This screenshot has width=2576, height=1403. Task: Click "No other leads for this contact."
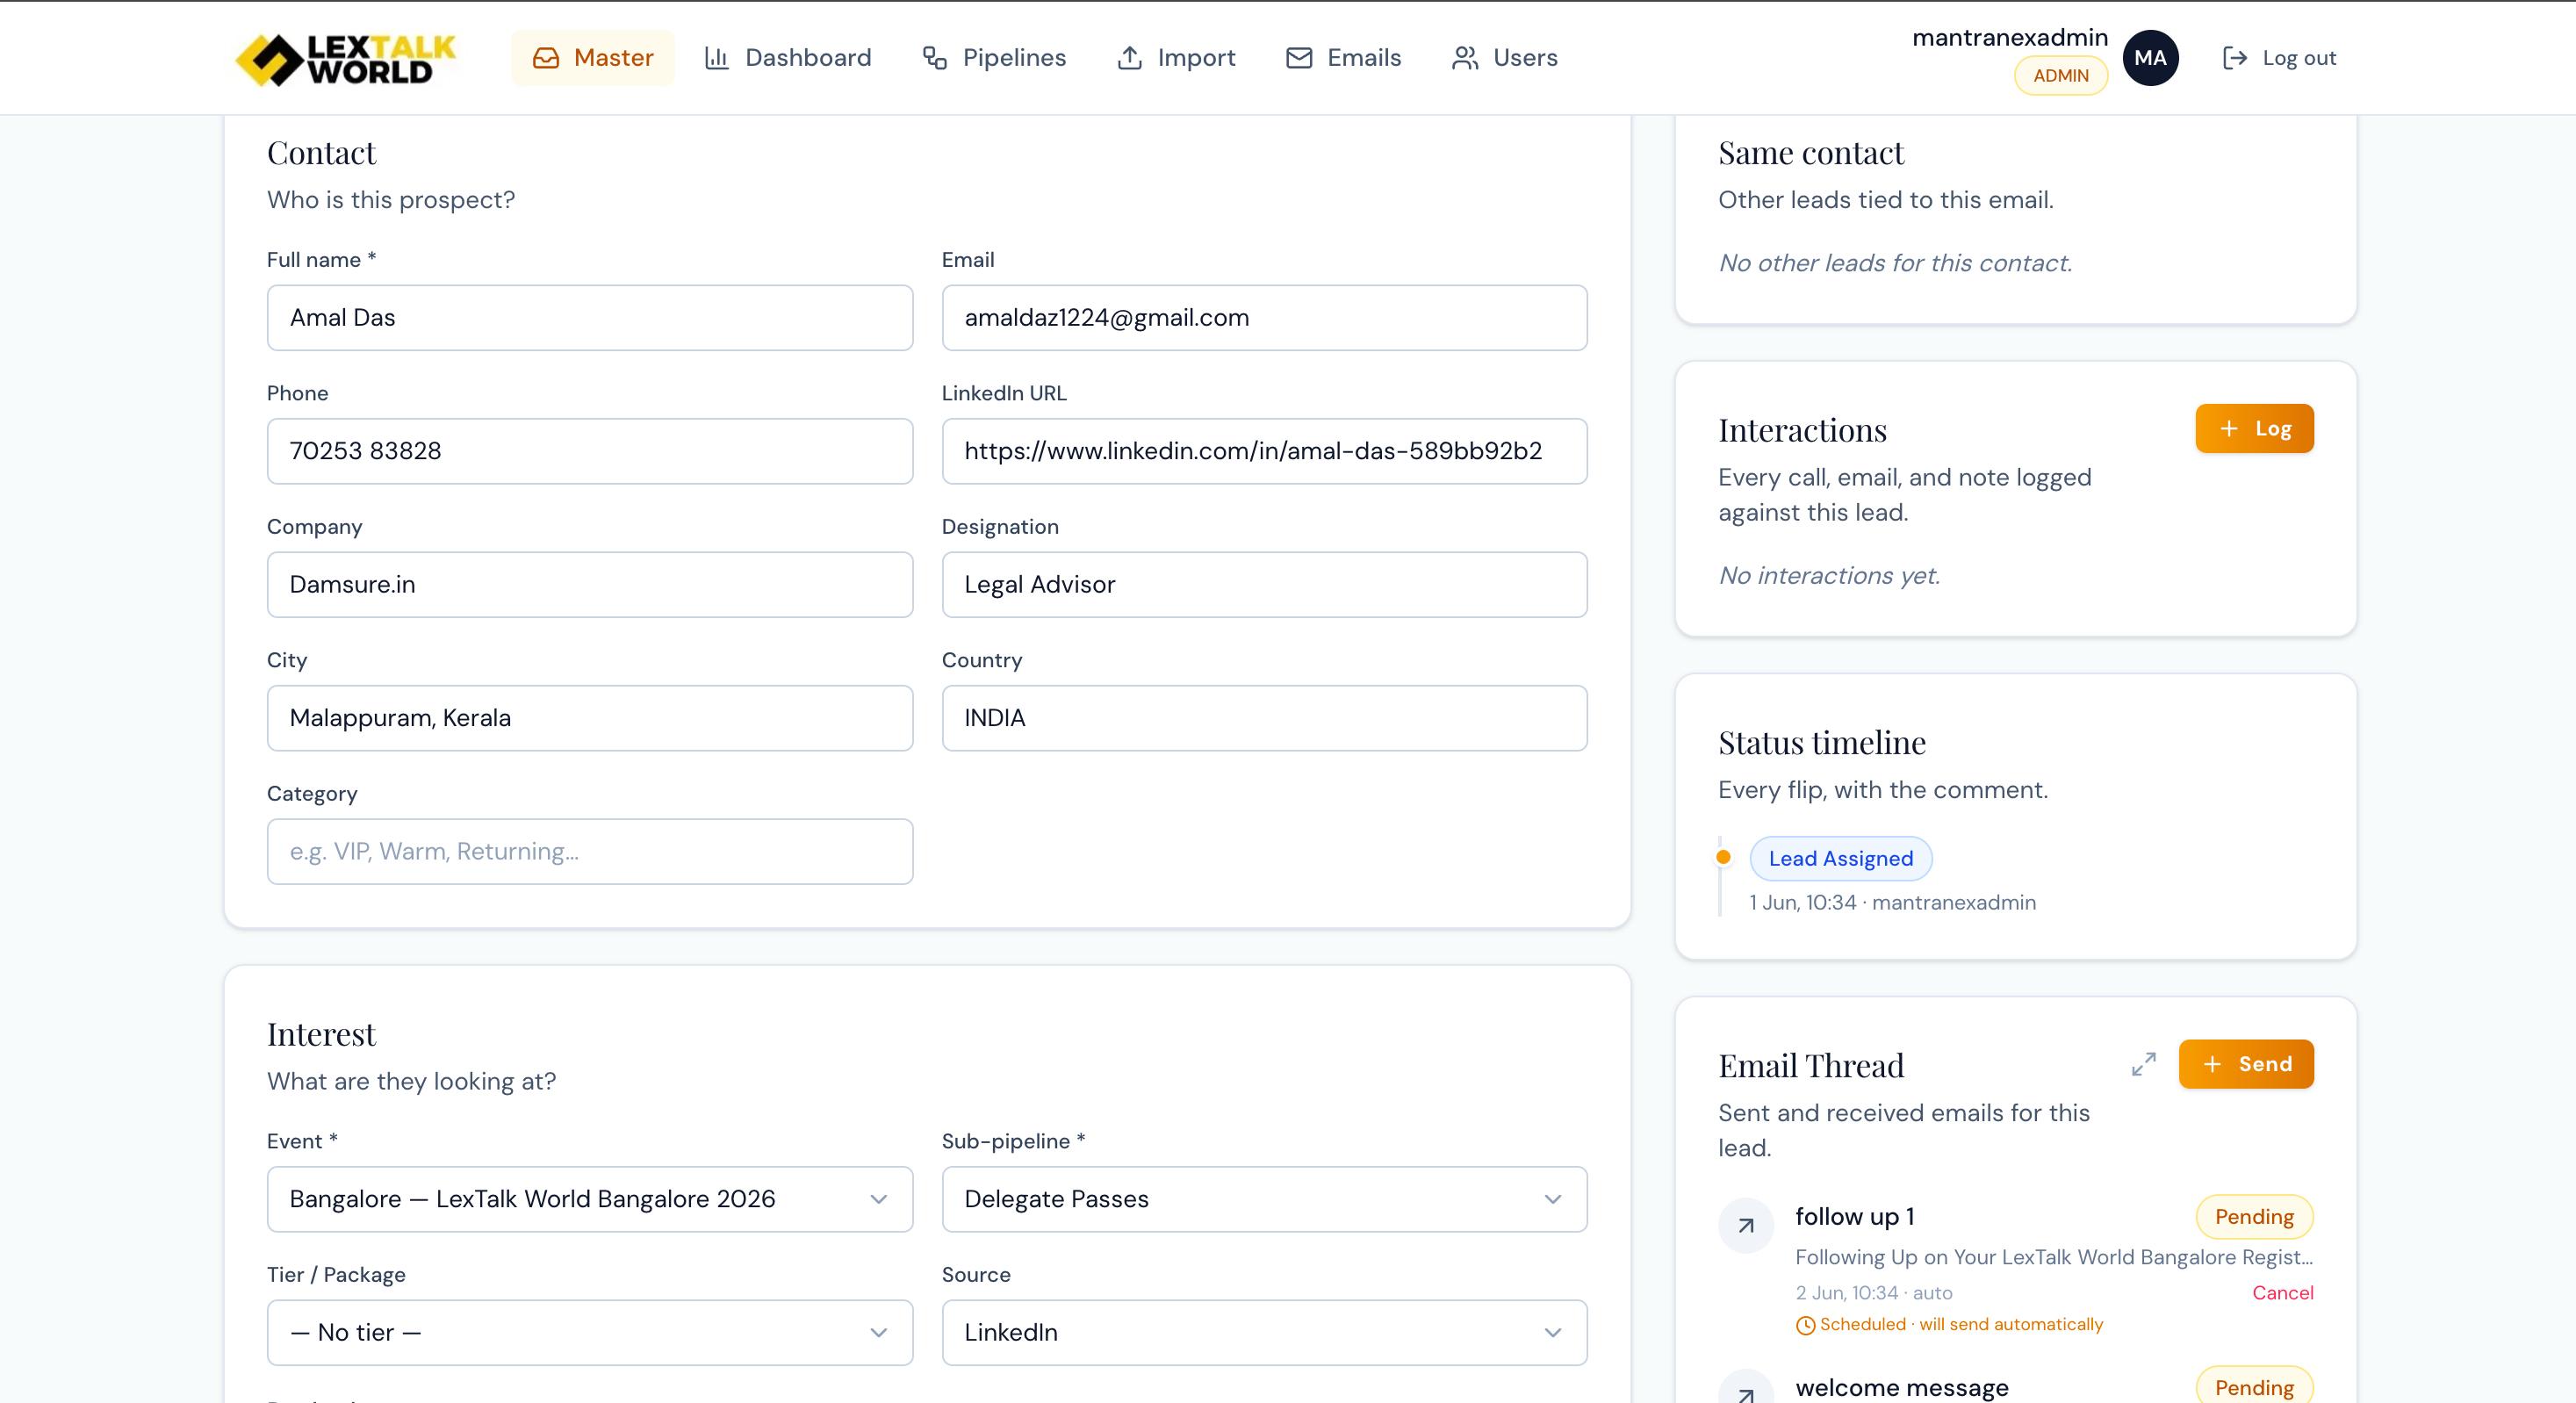tap(1895, 263)
